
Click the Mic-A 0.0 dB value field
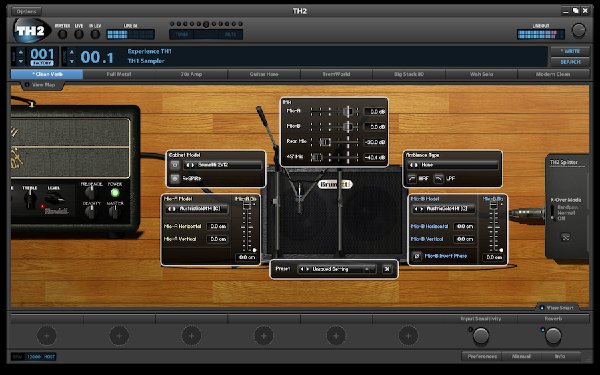[375, 112]
